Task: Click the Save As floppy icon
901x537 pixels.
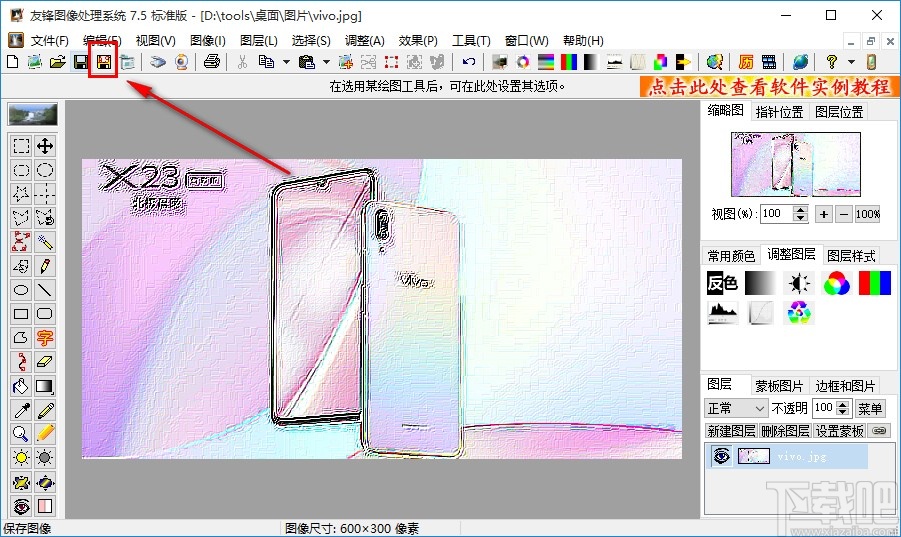Action: click(104, 62)
